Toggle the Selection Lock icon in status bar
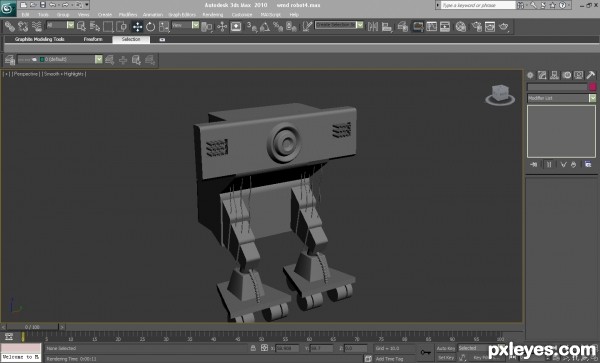This screenshot has width=600, height=363. [253, 348]
